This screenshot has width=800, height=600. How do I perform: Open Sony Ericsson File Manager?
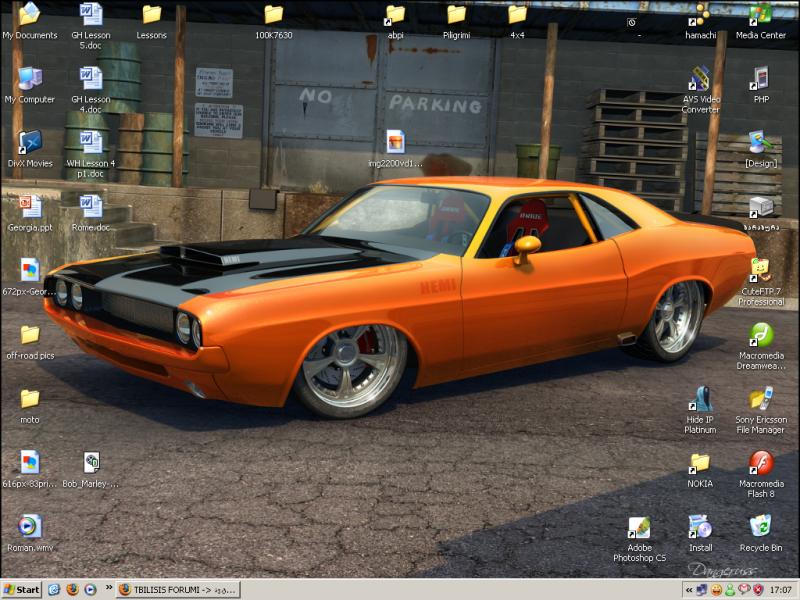pyautogui.click(x=761, y=411)
